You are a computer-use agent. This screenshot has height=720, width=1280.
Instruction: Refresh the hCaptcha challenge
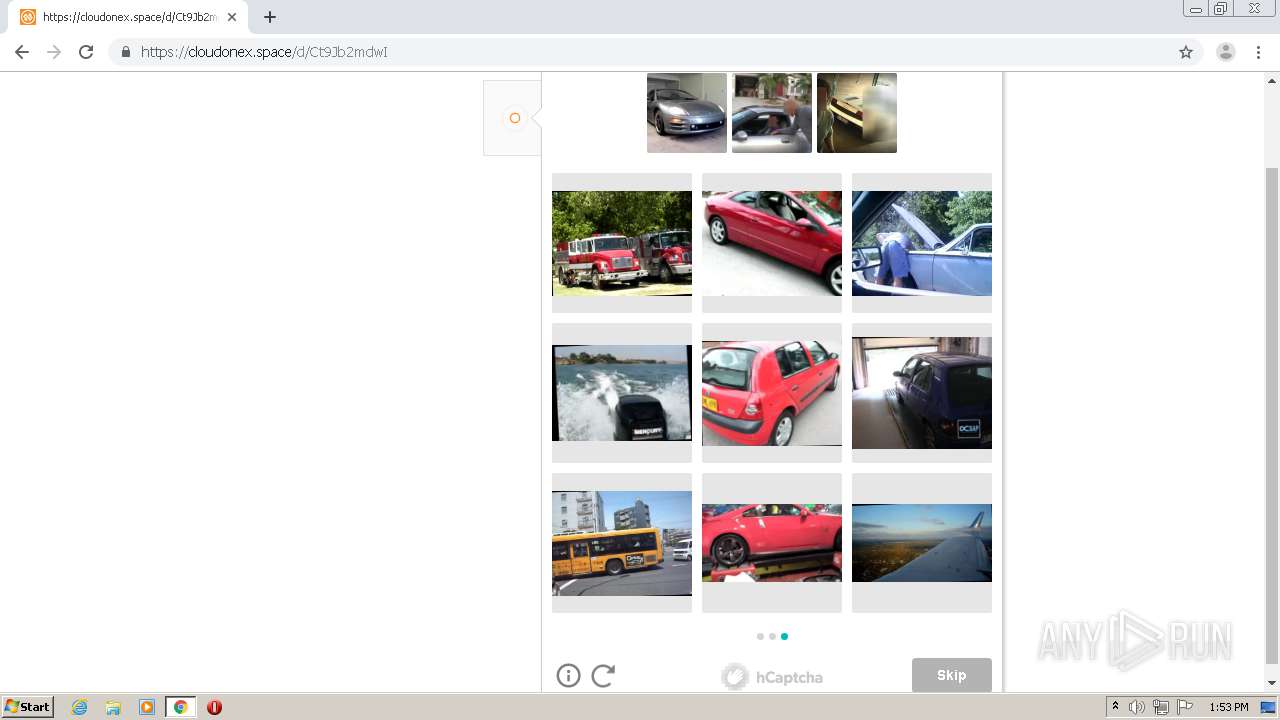[x=603, y=676]
